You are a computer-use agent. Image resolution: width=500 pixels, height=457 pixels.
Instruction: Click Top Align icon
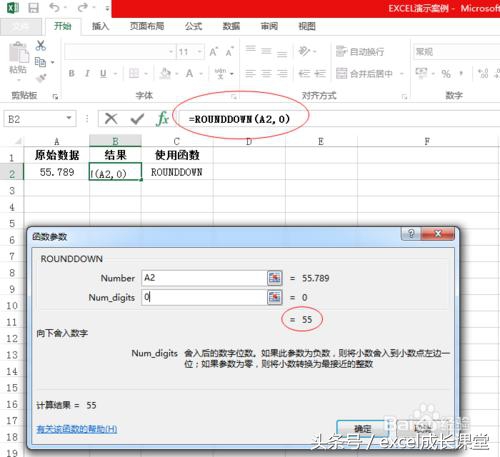click(251, 49)
